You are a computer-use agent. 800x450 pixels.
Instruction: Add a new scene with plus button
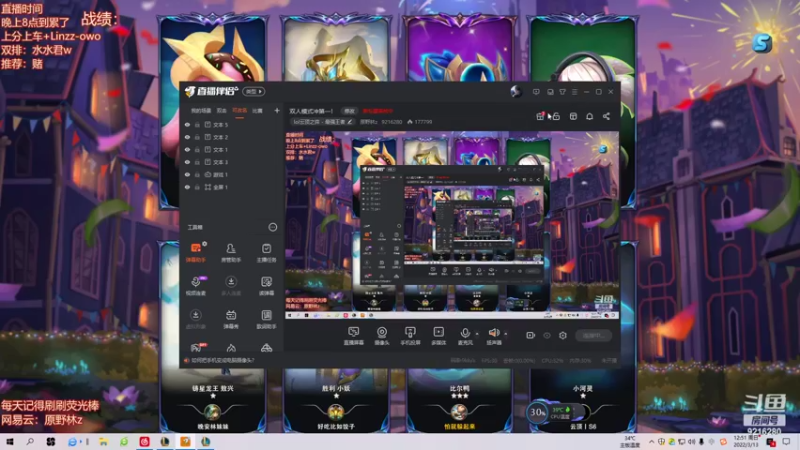(x=277, y=111)
